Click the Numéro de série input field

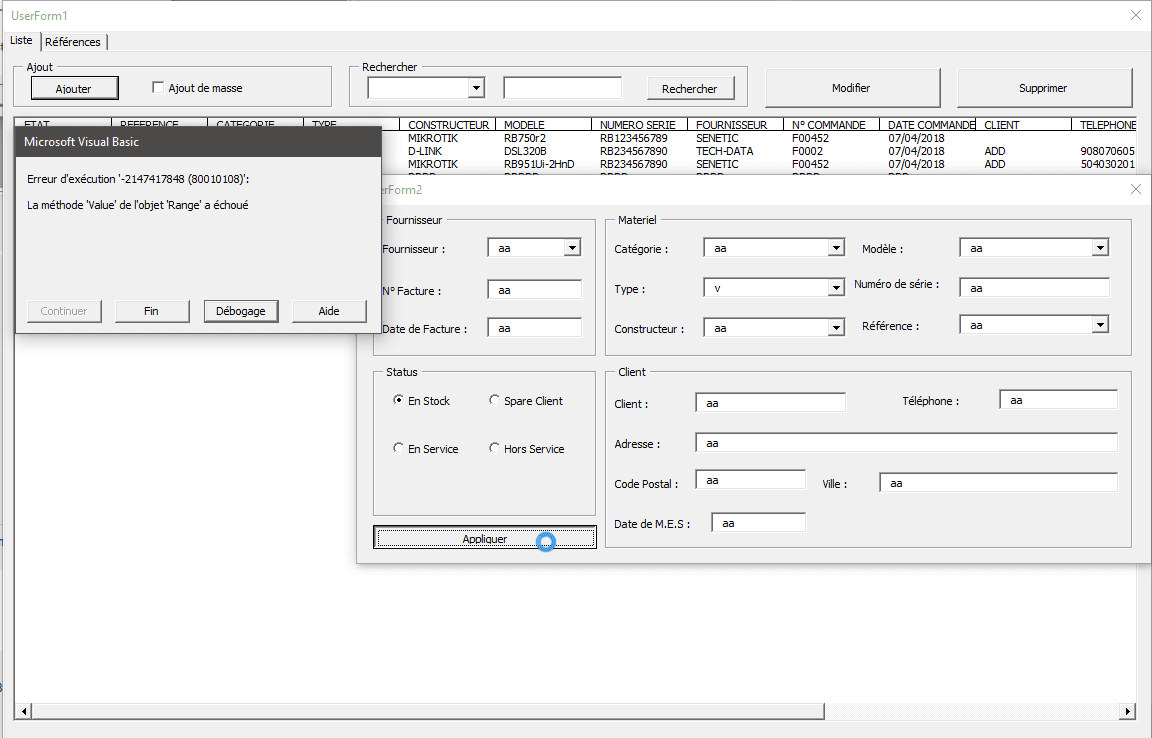1034,288
